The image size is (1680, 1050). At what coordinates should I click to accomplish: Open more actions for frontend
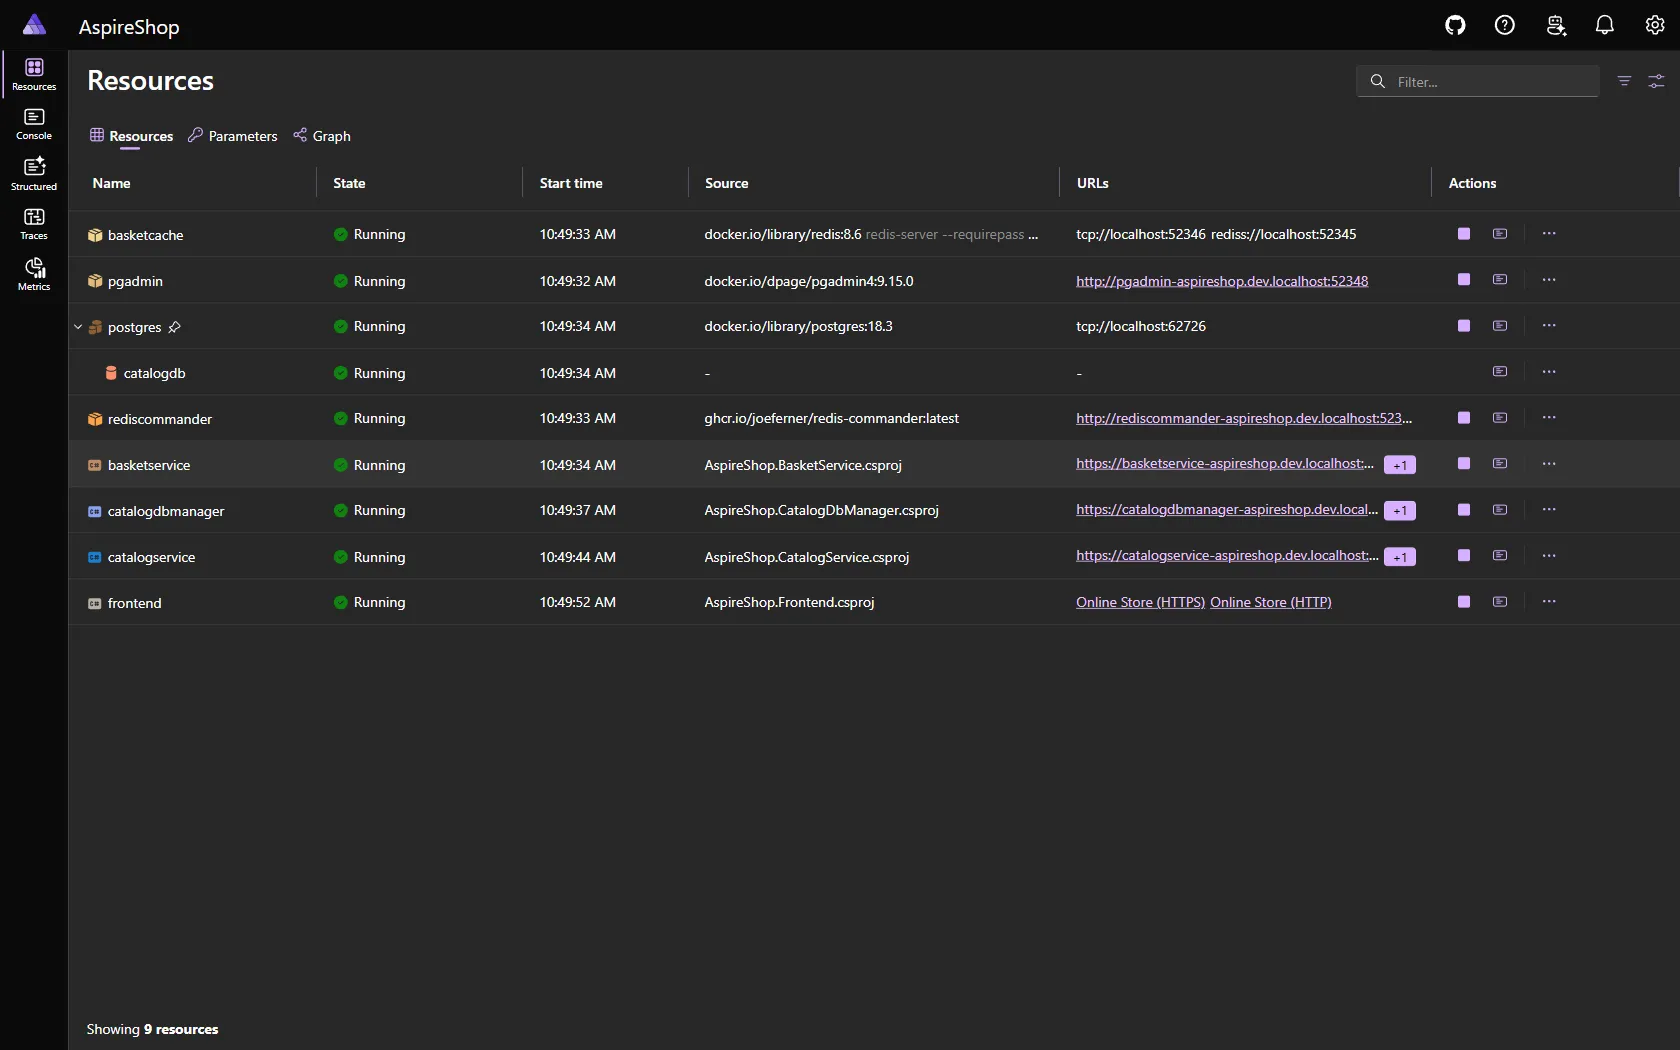pos(1549,602)
